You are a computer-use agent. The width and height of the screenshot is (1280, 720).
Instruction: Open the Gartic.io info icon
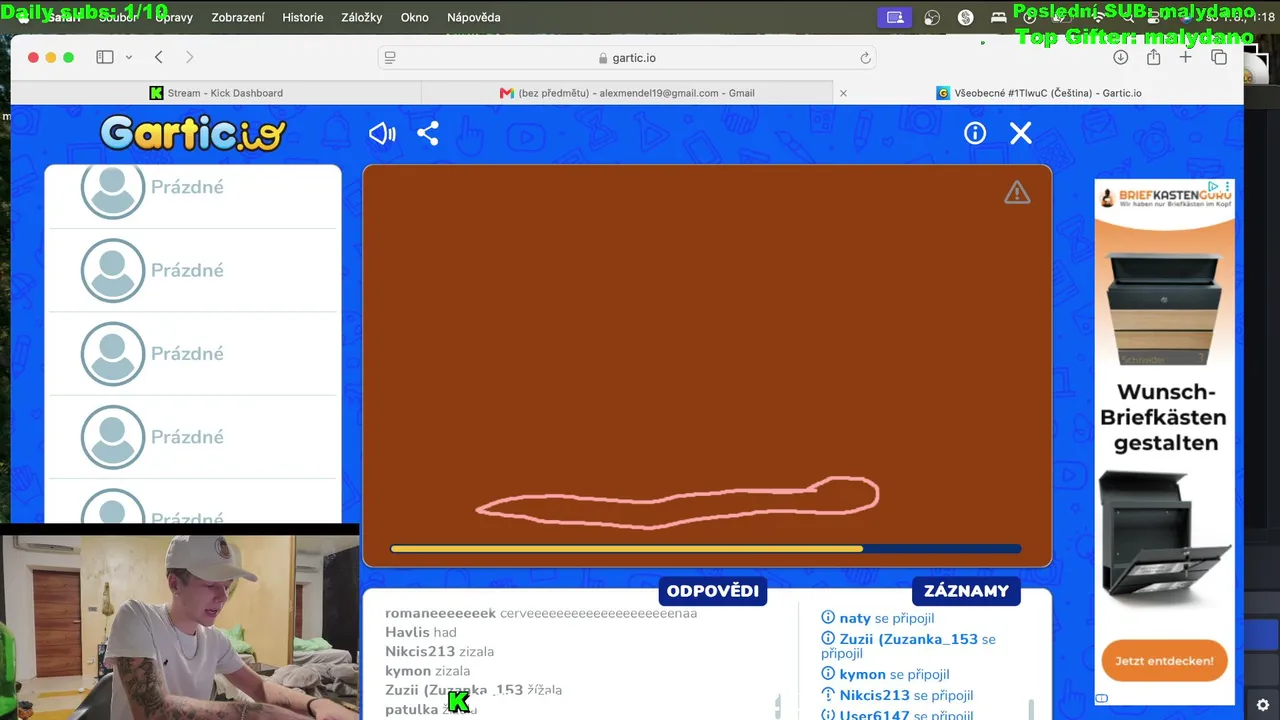[975, 134]
